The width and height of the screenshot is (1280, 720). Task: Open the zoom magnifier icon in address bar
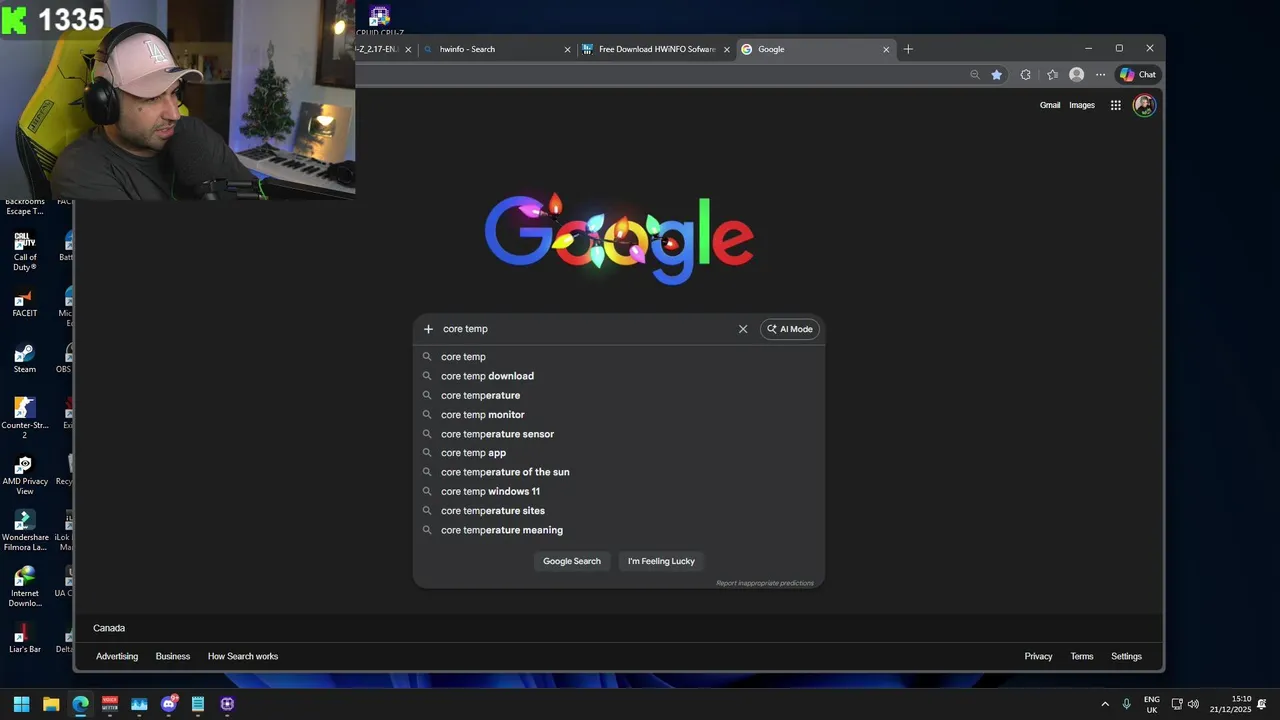[x=975, y=74]
